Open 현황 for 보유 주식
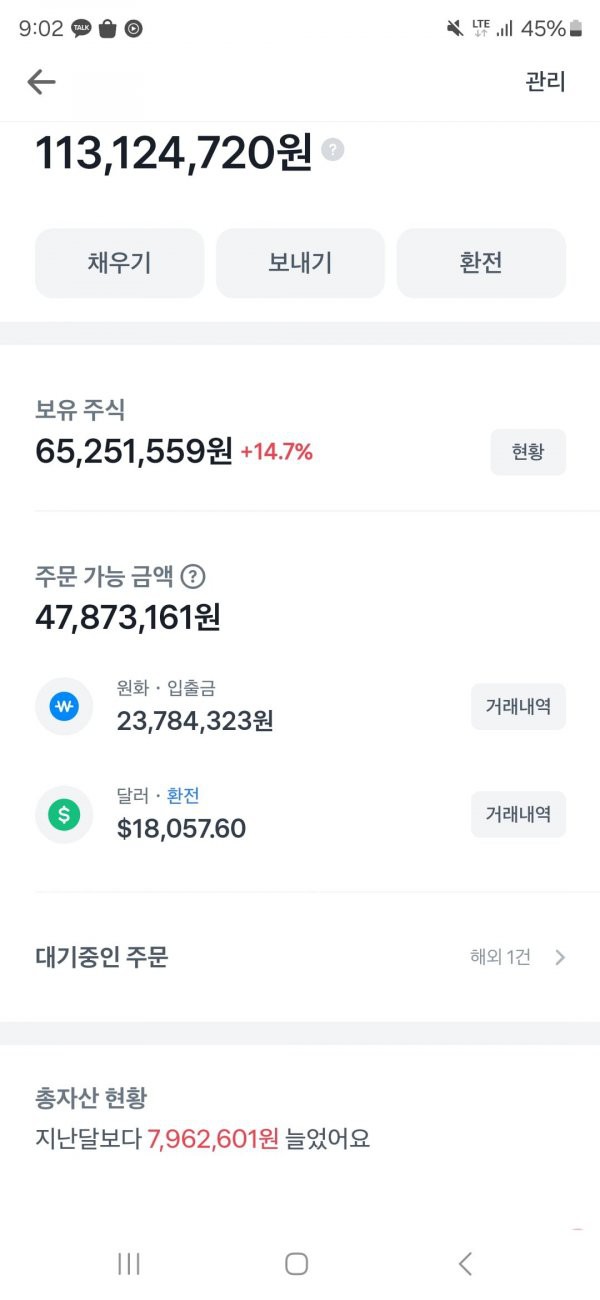The image size is (600, 1300). pyautogui.click(x=528, y=452)
